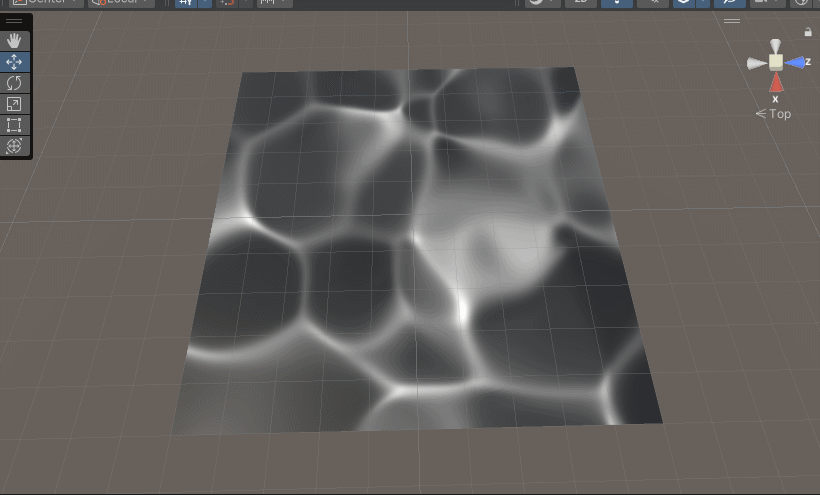
Task: Click the tools overlay handle bars
Action: pyautogui.click(x=14, y=21)
